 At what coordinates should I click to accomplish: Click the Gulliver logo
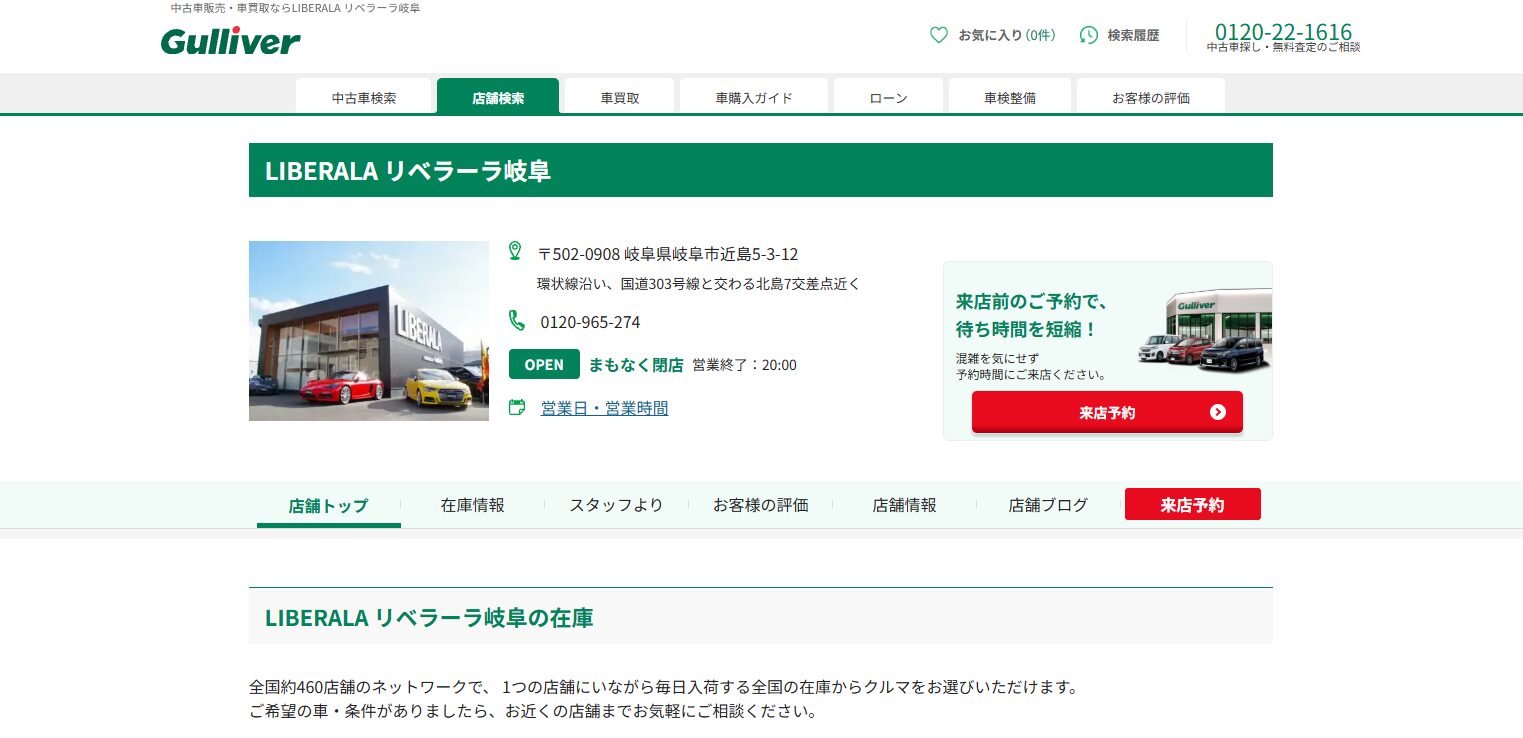click(x=230, y=41)
